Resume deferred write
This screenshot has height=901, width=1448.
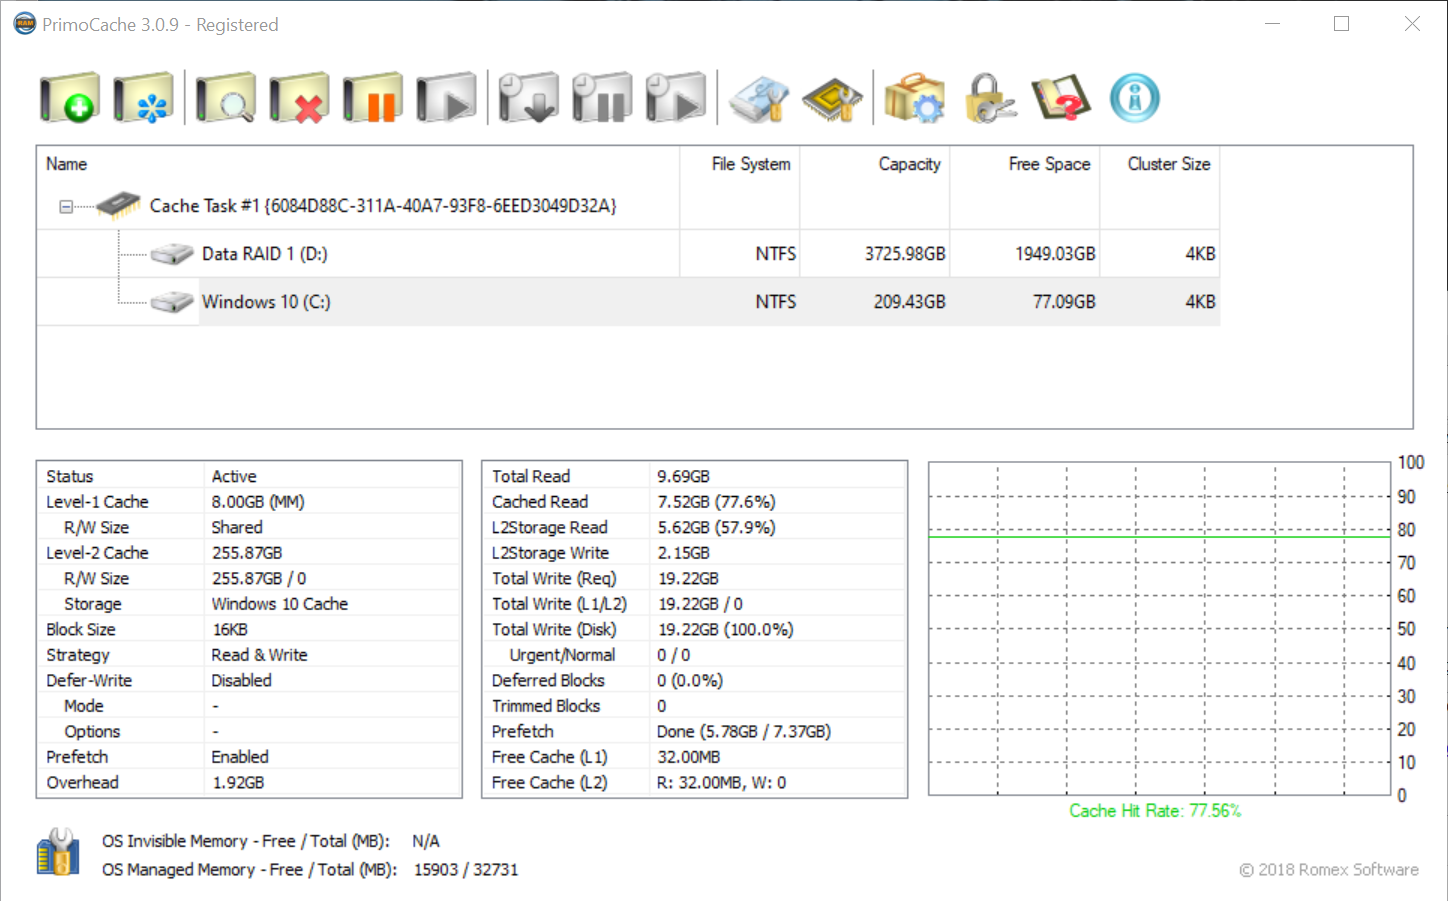coord(676,98)
